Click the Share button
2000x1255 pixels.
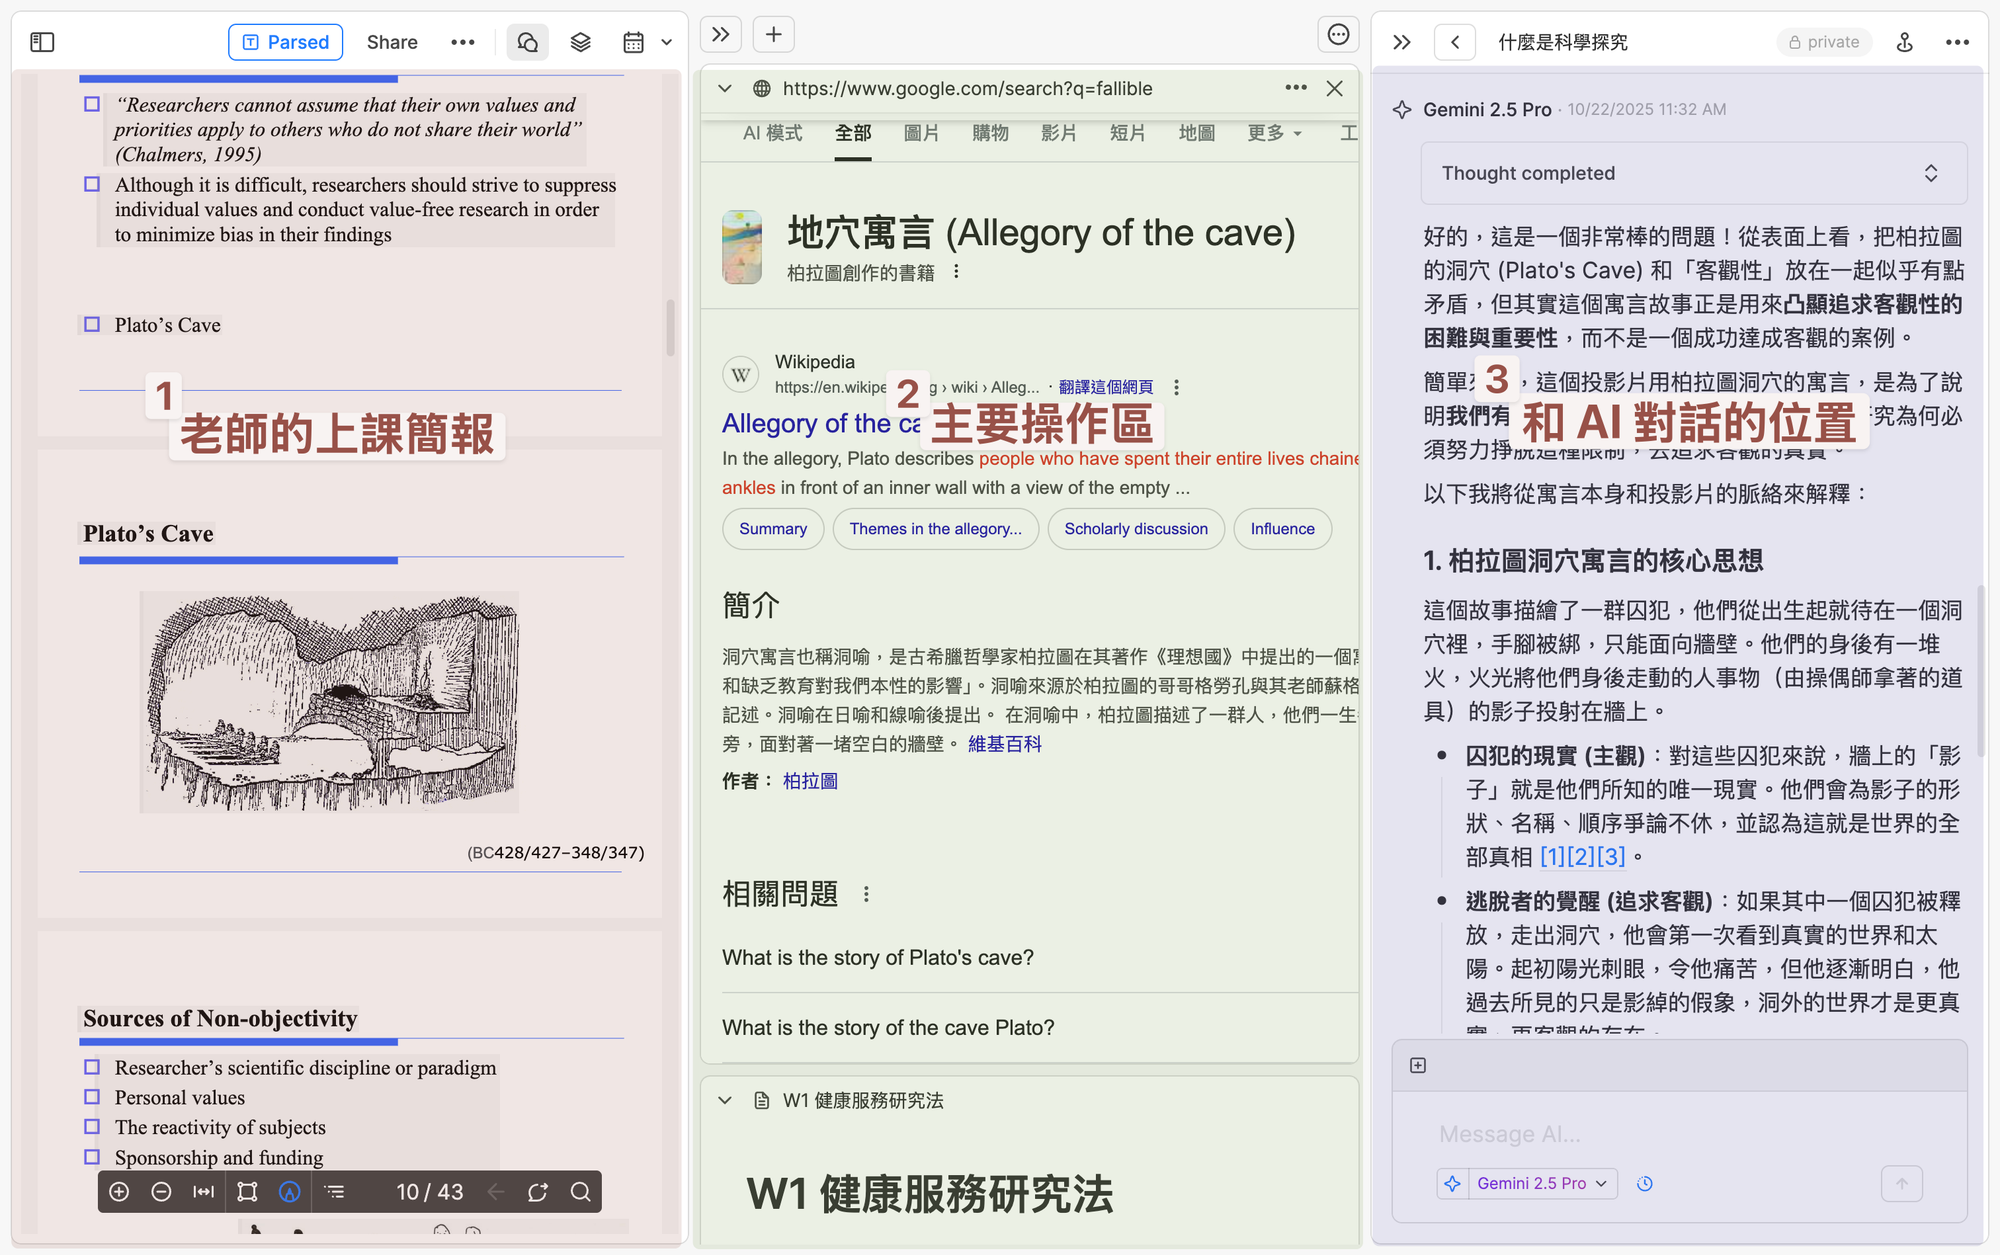pyautogui.click(x=392, y=42)
